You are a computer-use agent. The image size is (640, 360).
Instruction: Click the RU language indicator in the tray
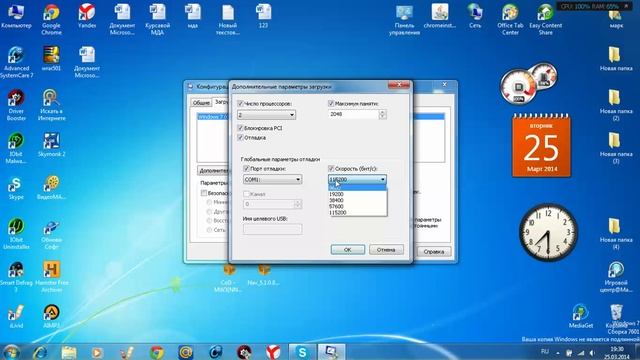pos(544,351)
